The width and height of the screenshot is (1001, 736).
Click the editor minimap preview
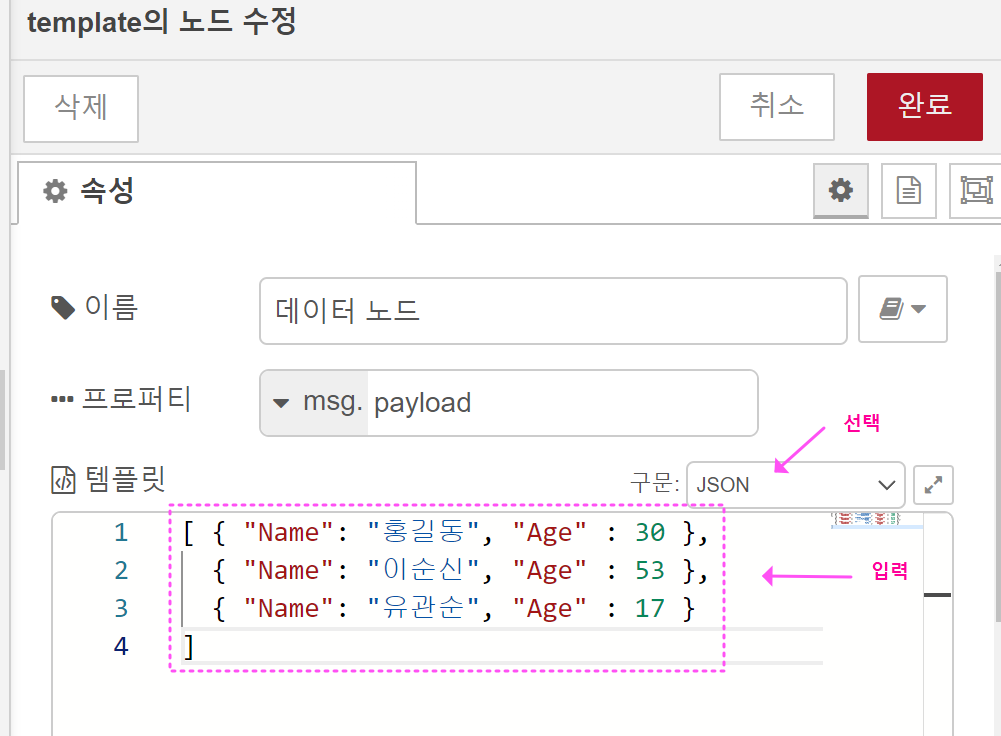pos(876,520)
